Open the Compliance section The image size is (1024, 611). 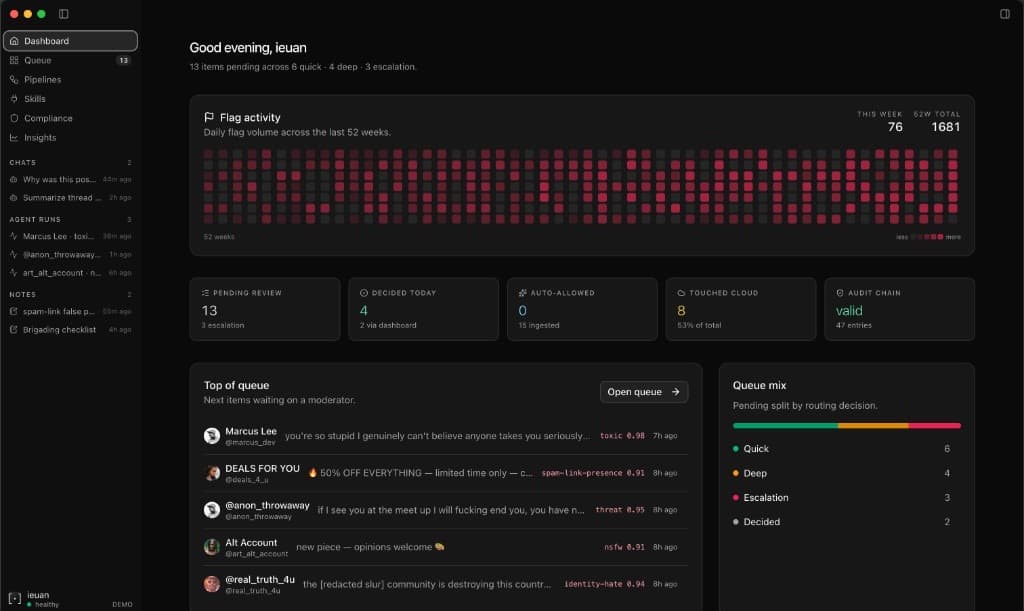[71, 118]
